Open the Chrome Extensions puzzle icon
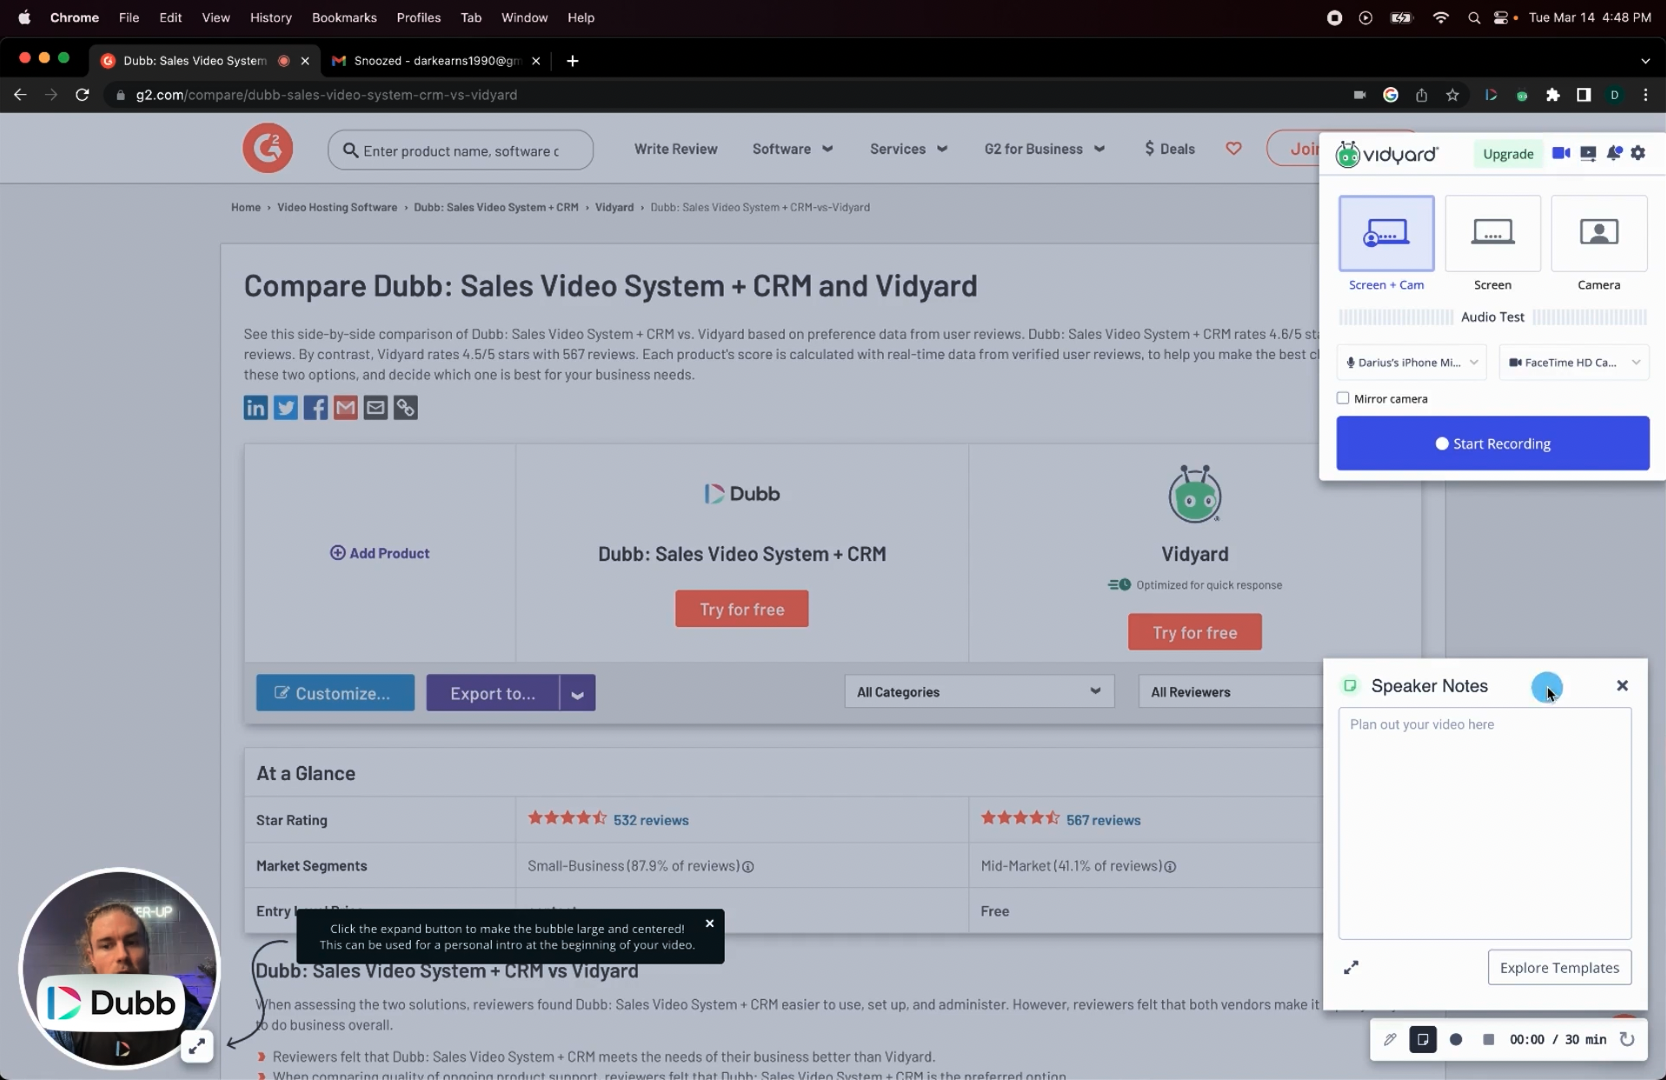 (1553, 95)
